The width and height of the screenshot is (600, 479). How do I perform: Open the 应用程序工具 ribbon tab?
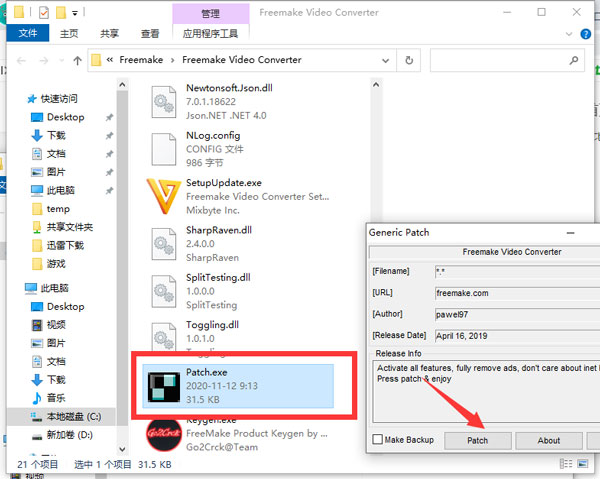click(210, 34)
